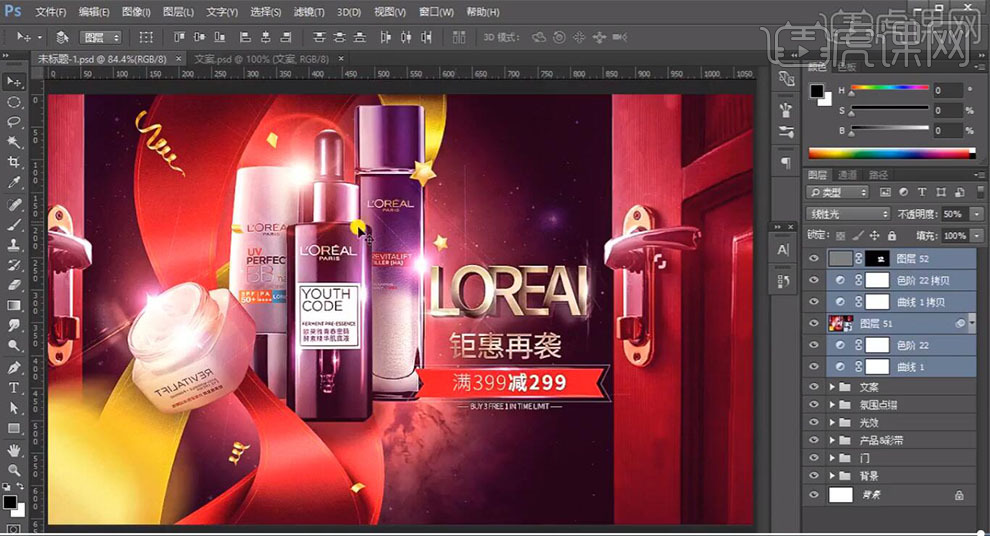Select the Eraser tool
The width and height of the screenshot is (990, 536).
pyautogui.click(x=13, y=285)
